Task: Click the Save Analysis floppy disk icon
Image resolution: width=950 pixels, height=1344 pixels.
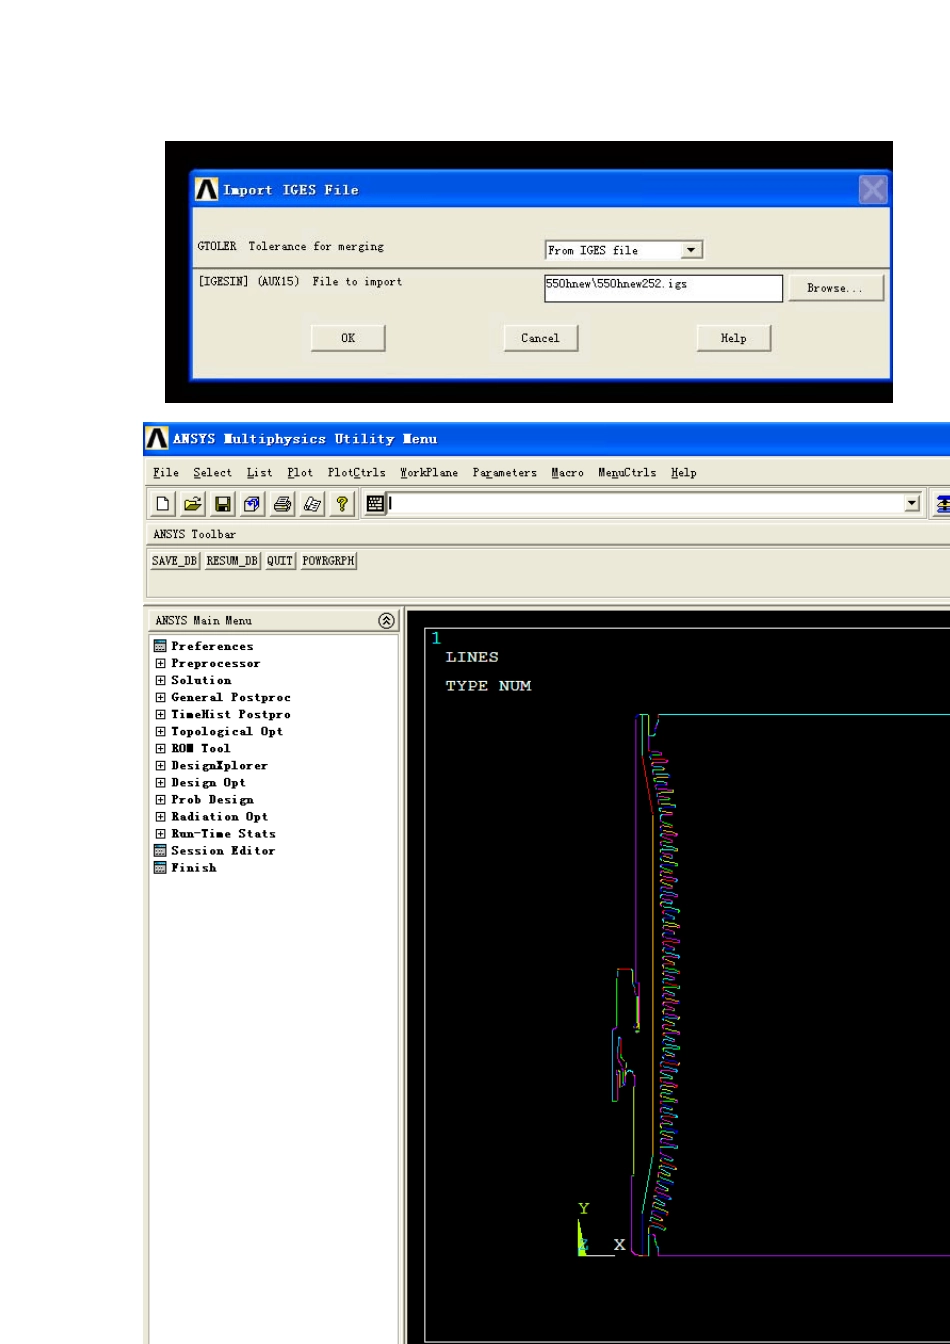Action: pos(224,505)
